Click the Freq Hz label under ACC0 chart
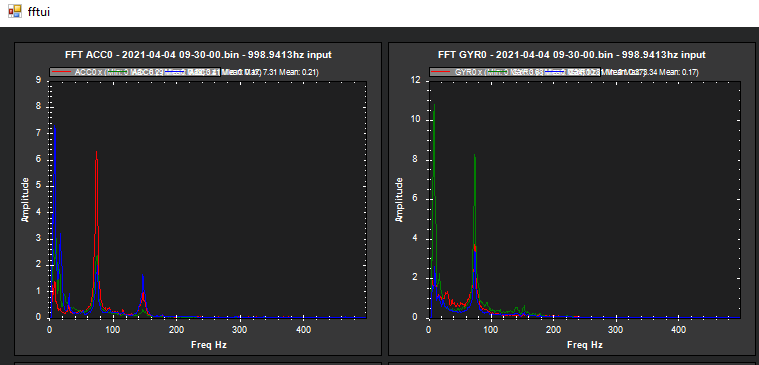This screenshot has width=759, height=365. click(x=208, y=345)
